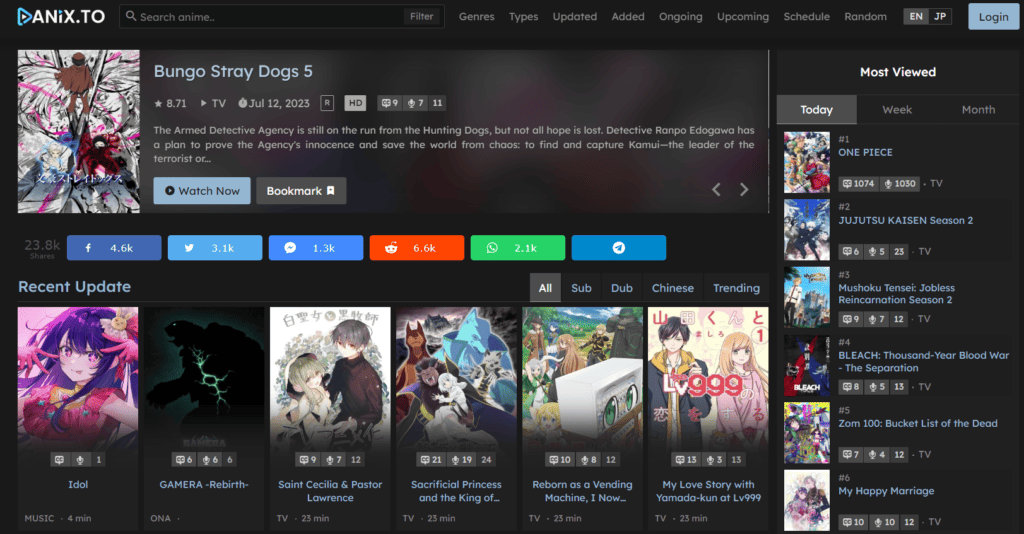Click the Anix.to logo

pos(62,16)
